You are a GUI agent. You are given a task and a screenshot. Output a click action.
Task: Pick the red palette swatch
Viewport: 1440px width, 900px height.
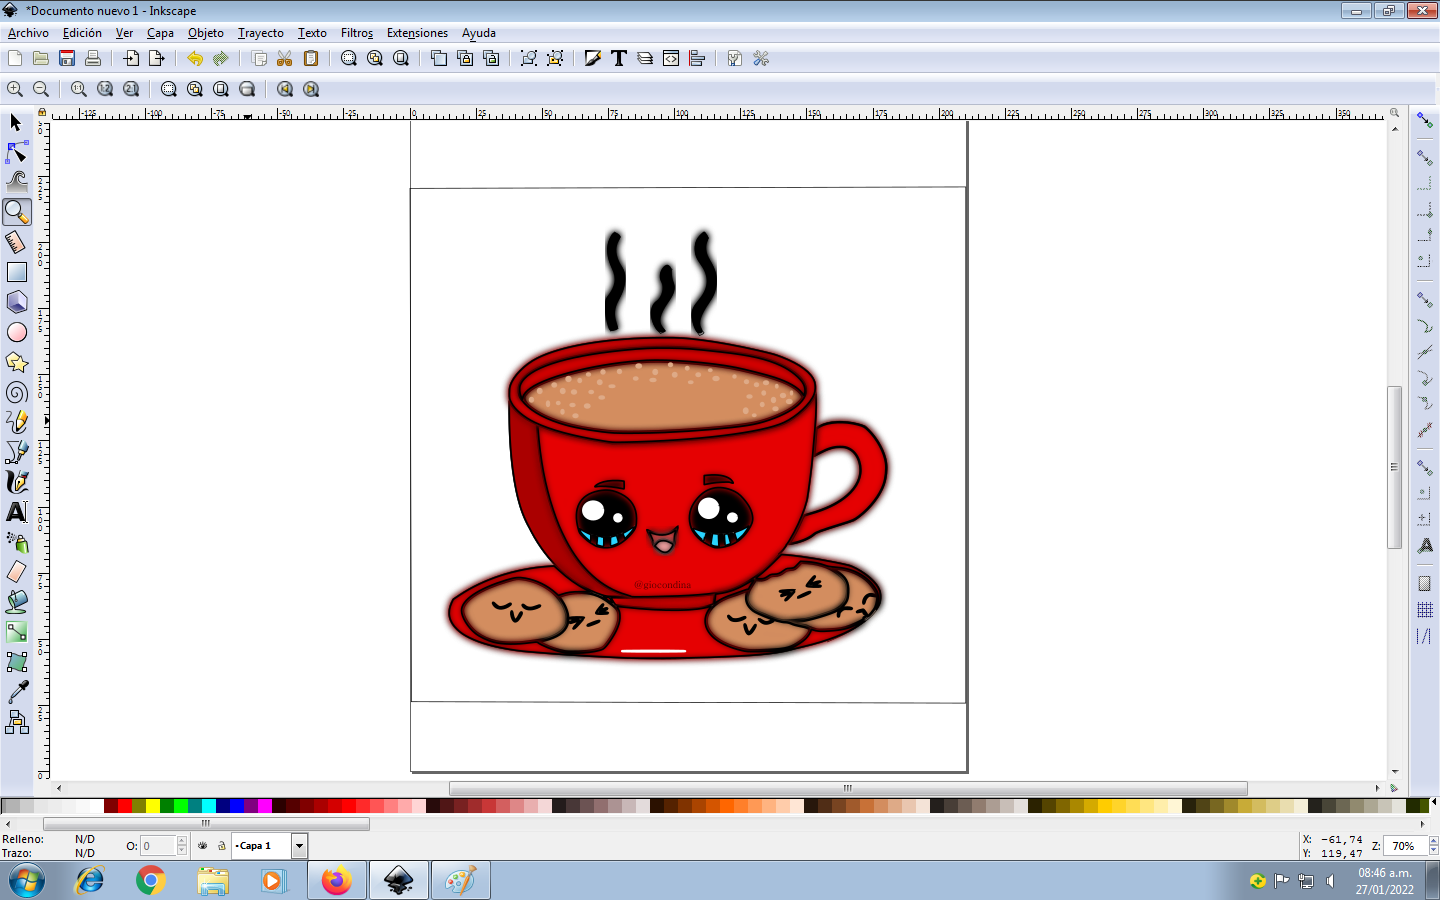coord(125,806)
